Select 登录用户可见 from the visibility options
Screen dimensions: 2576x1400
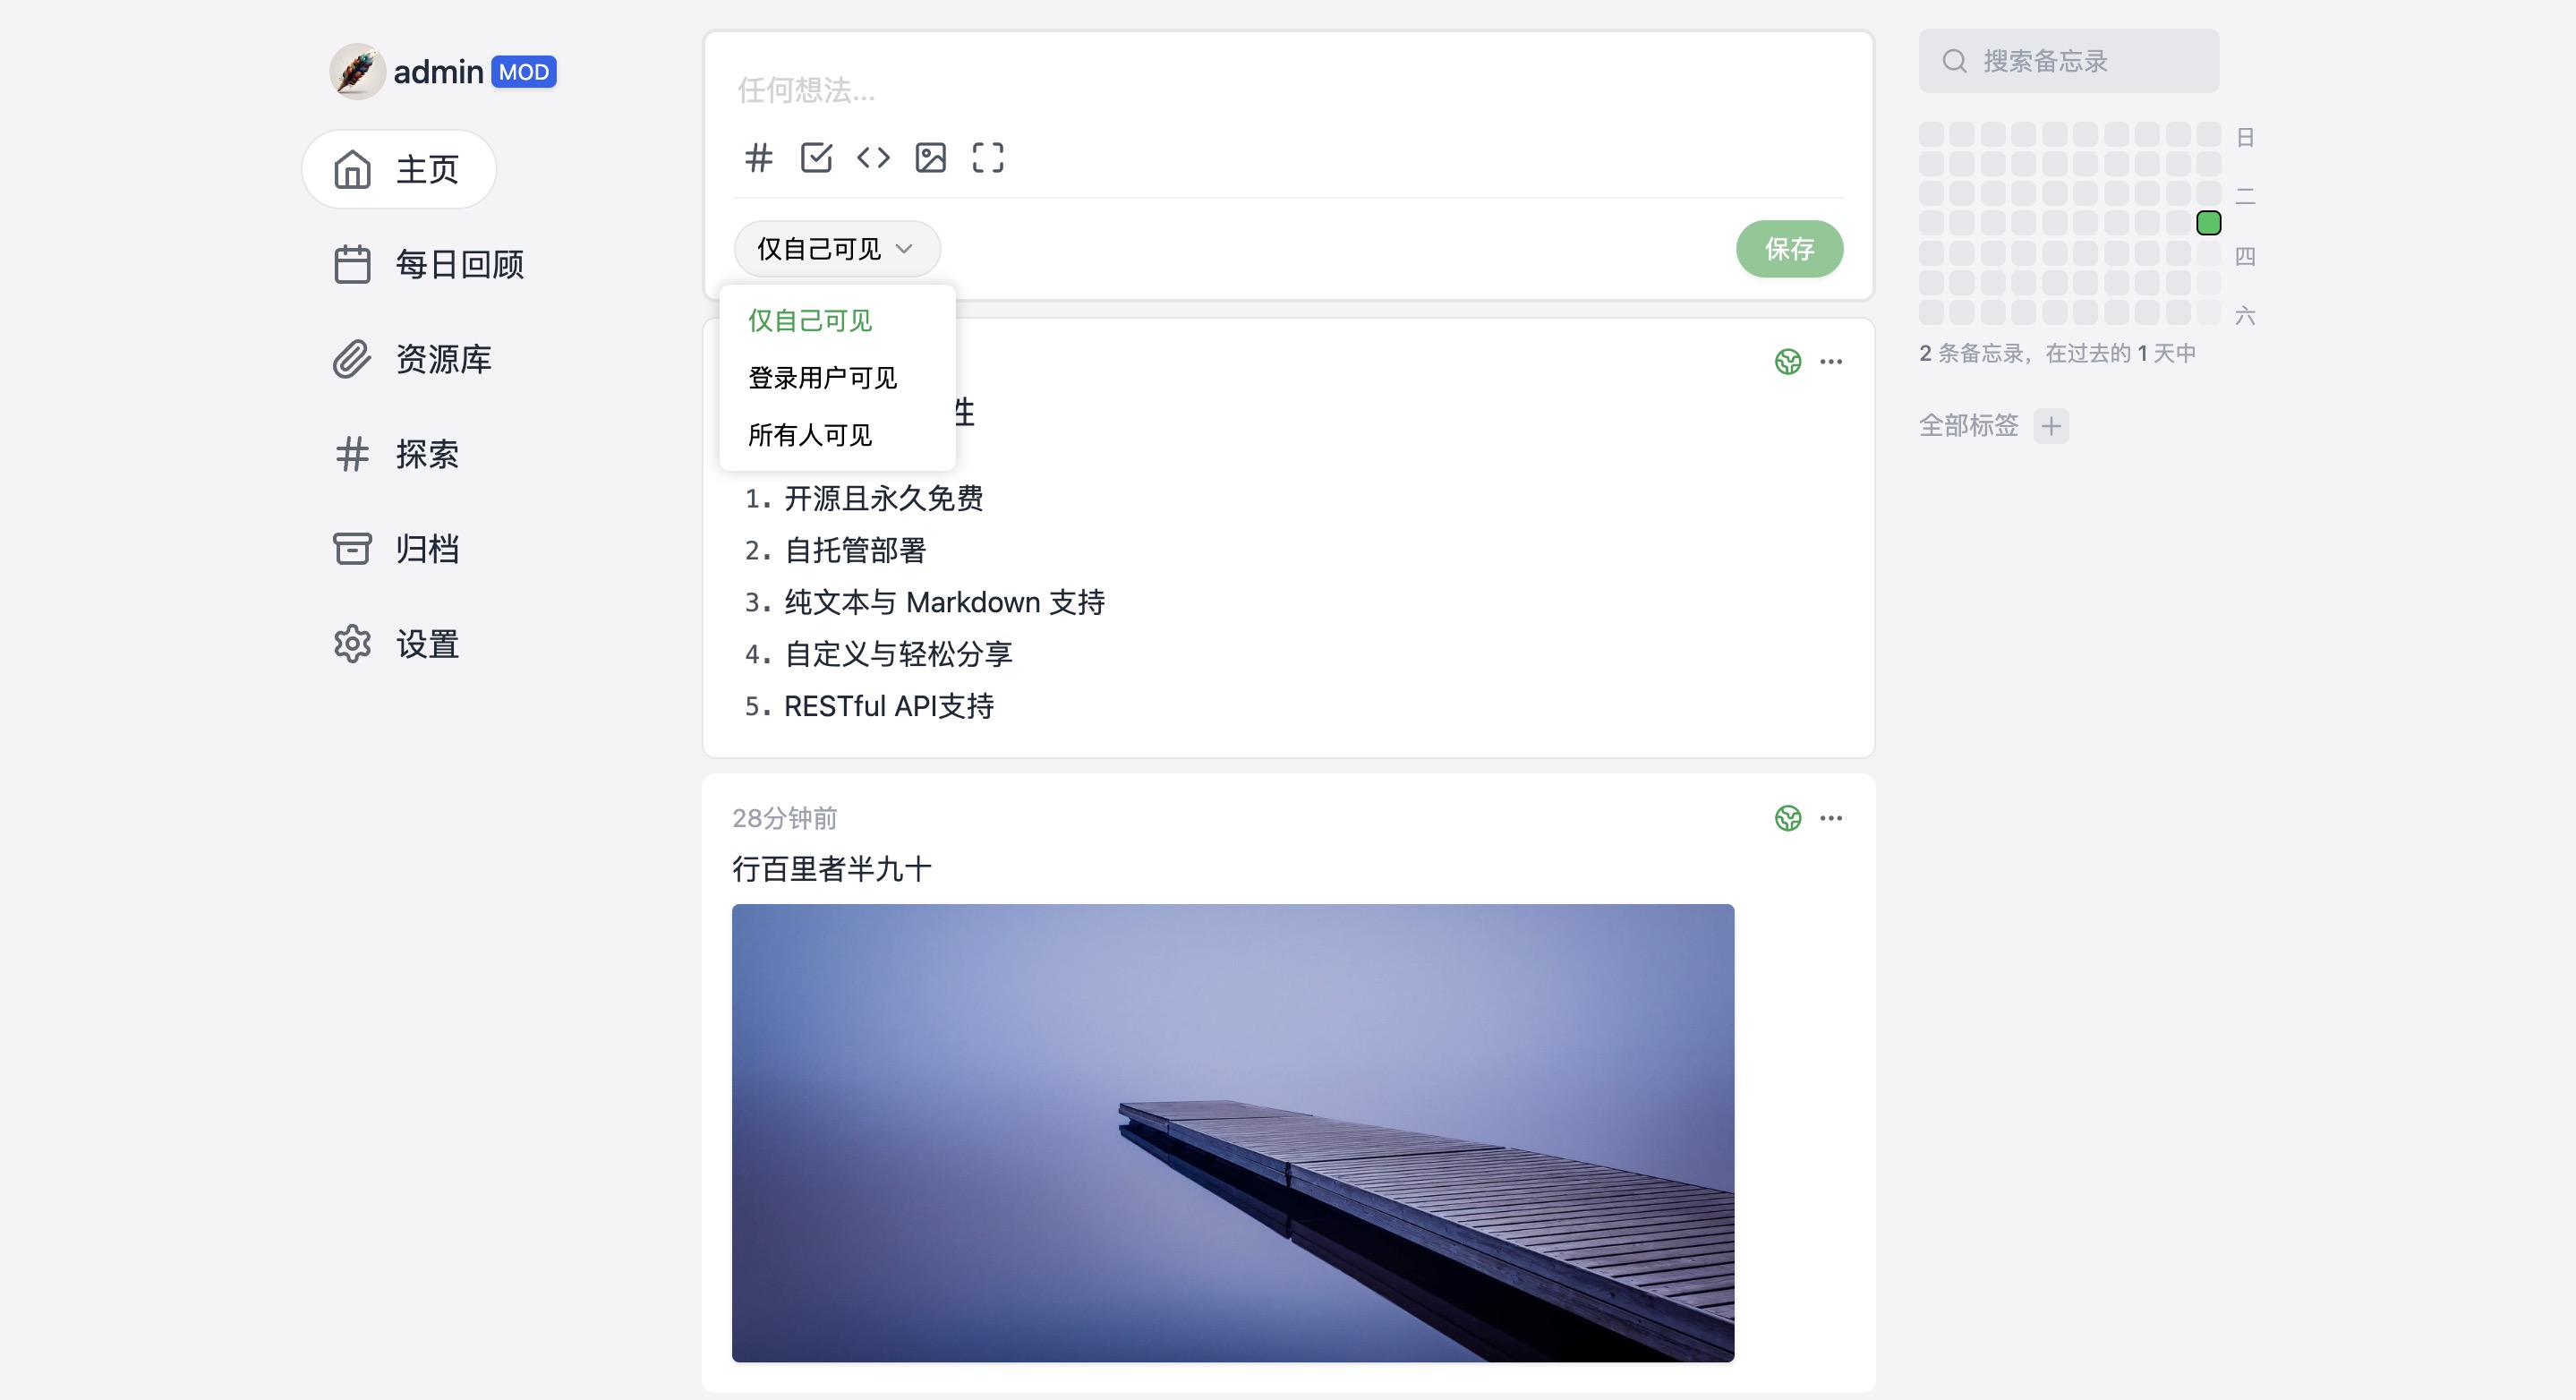[x=822, y=377]
